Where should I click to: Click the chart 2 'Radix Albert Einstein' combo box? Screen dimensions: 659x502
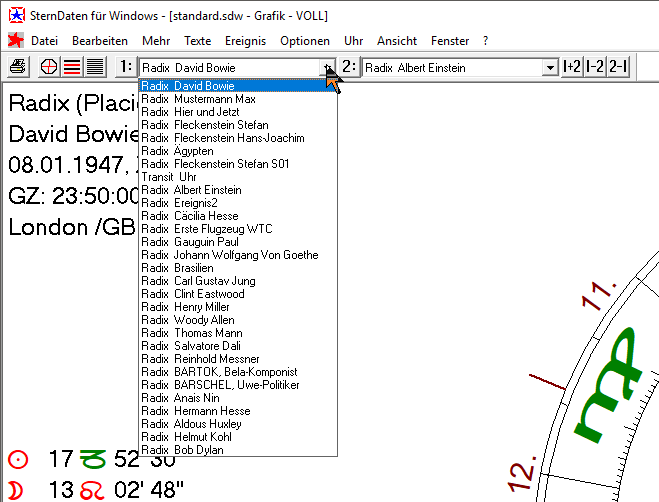460,67
